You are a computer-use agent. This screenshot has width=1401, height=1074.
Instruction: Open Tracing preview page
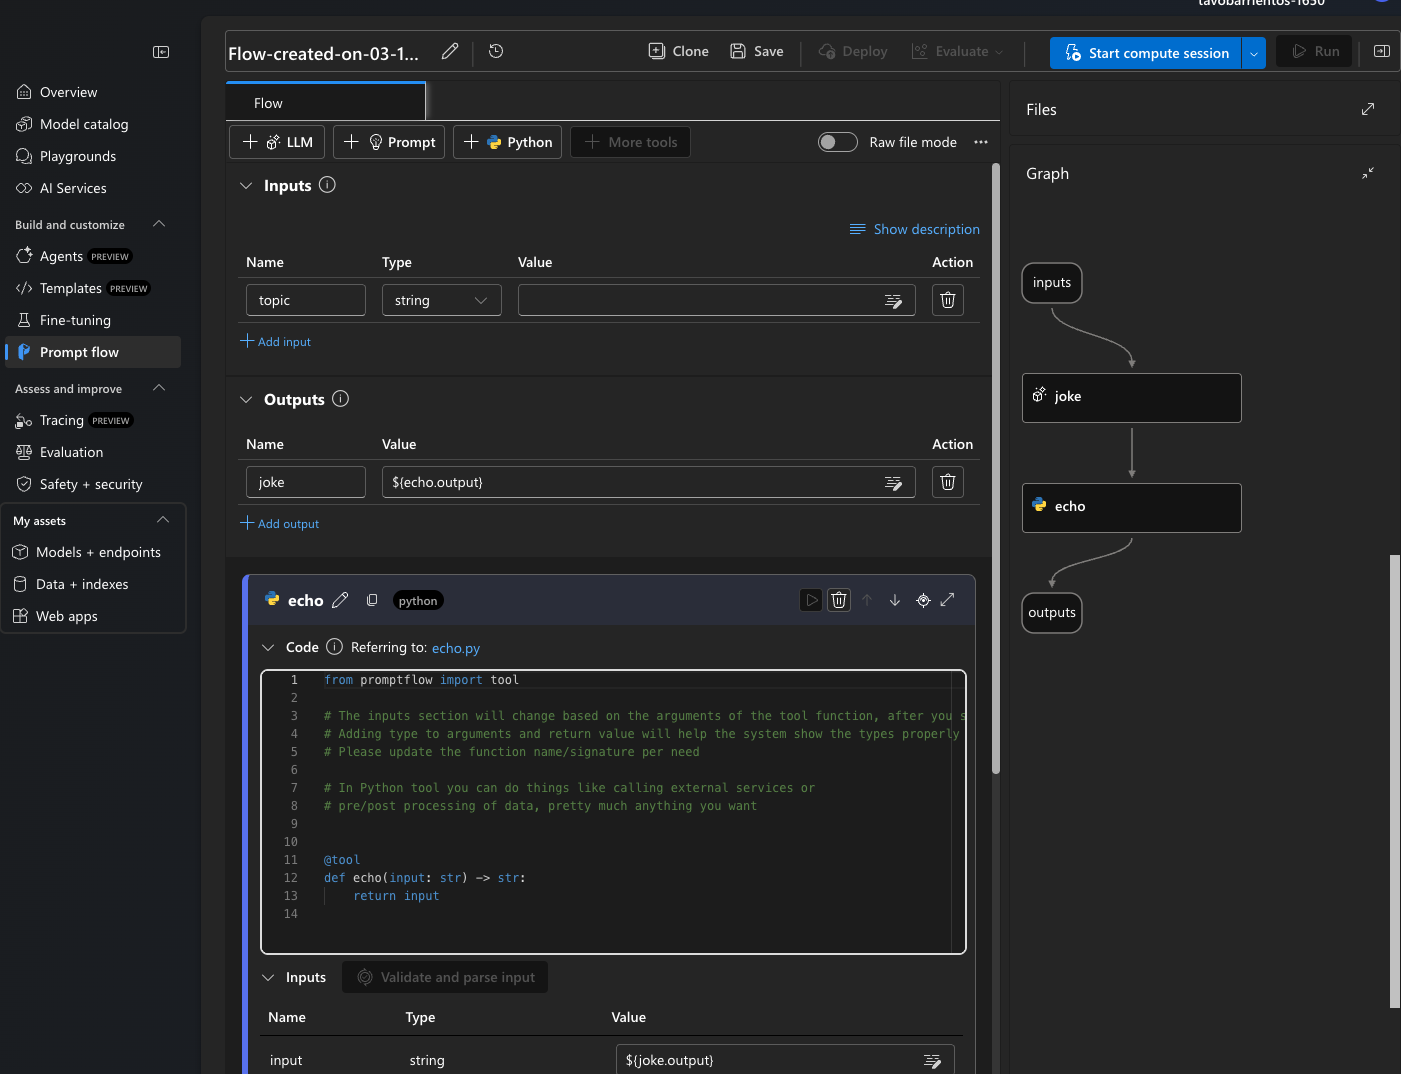pos(93,420)
